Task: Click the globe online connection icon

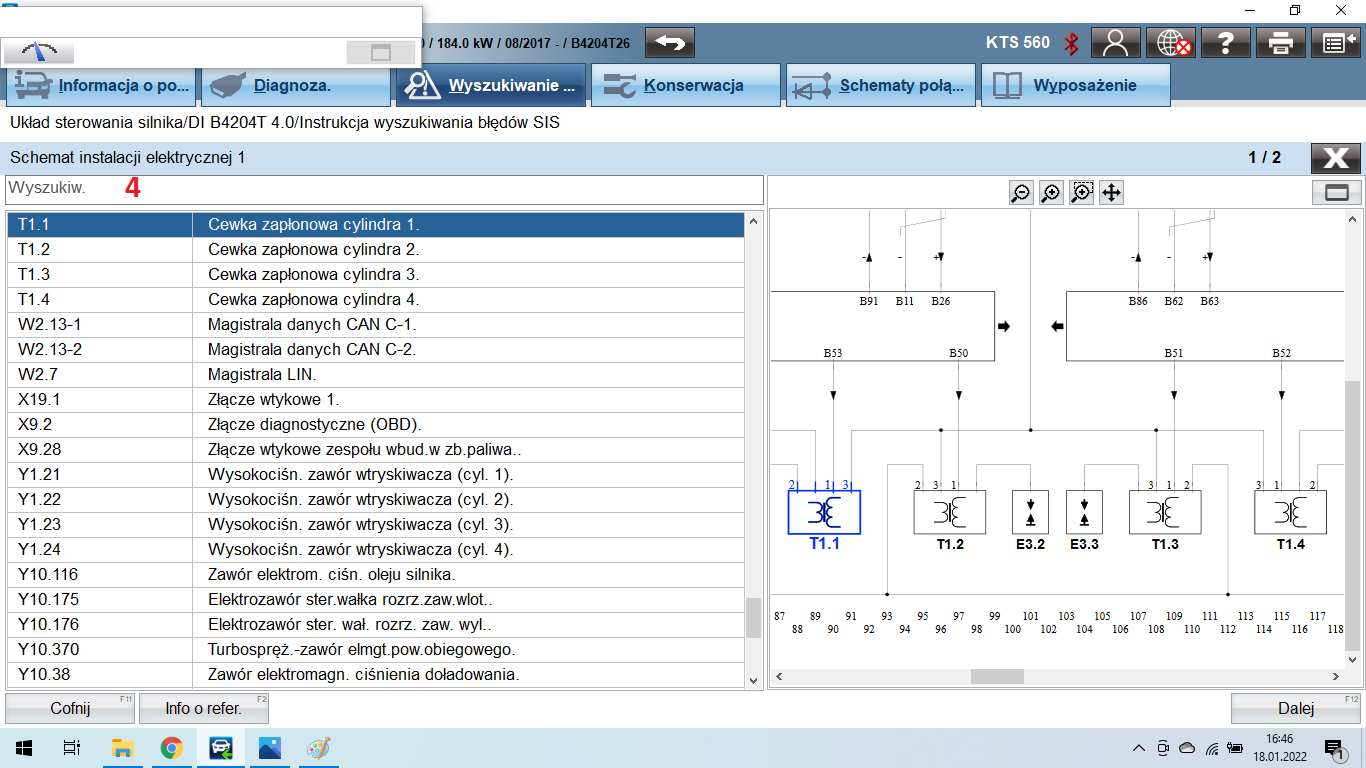Action: (1171, 42)
